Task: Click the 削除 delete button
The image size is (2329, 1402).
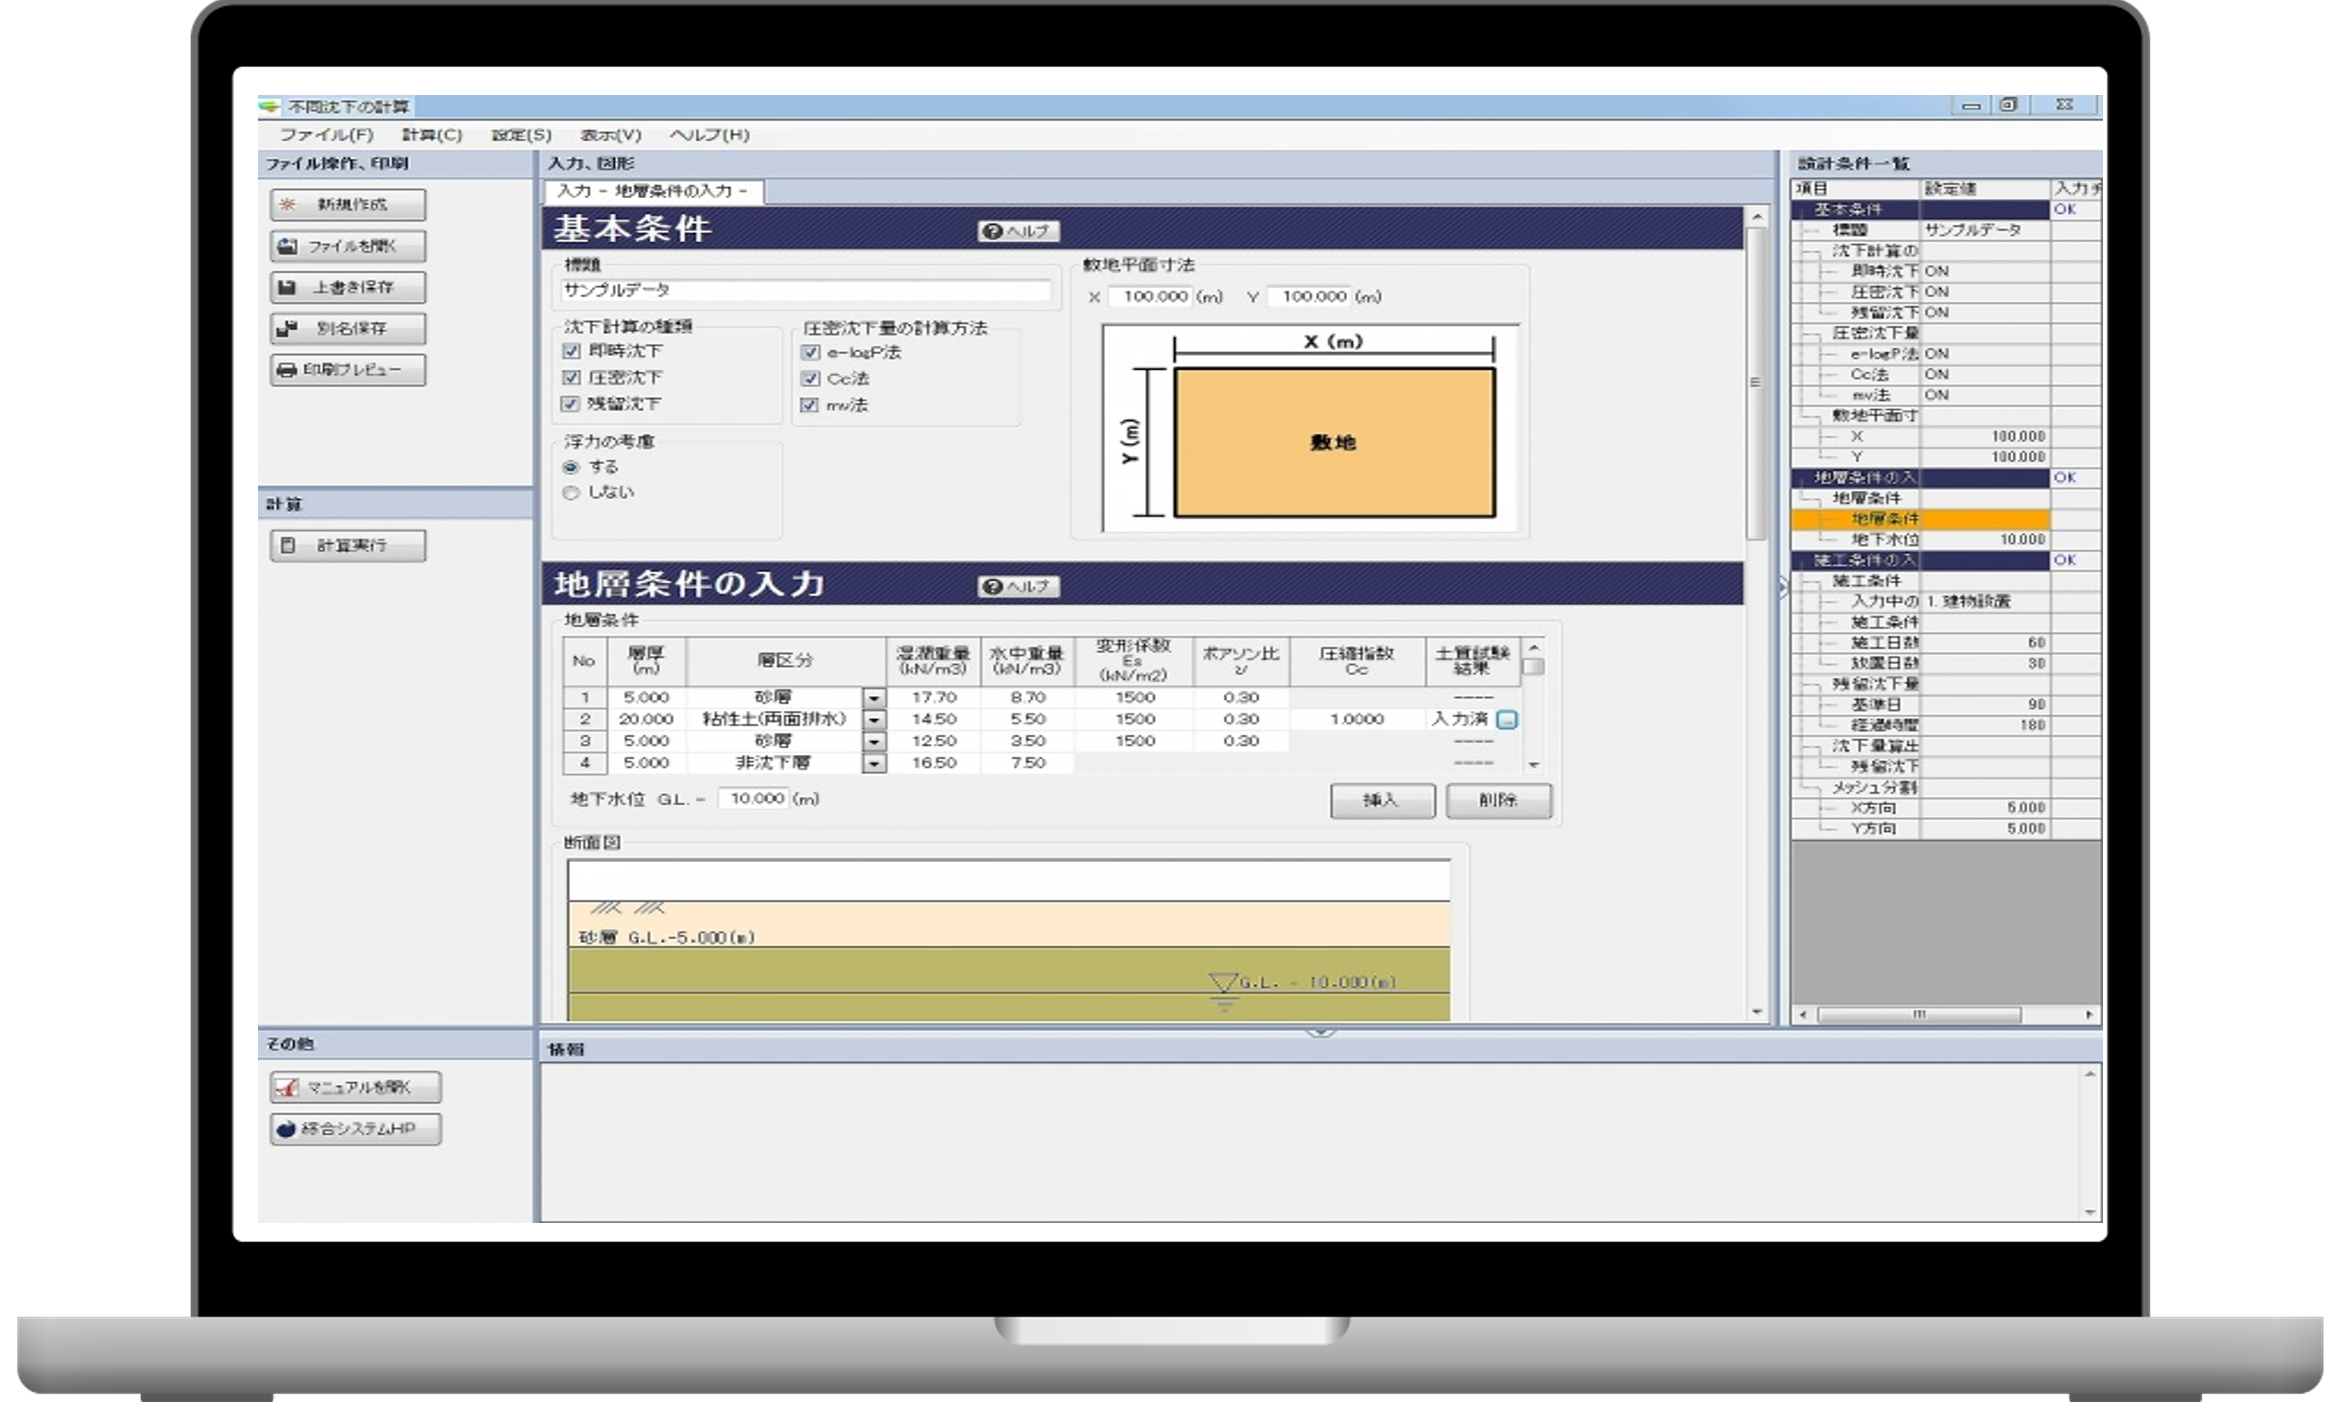Action: click(x=1498, y=800)
